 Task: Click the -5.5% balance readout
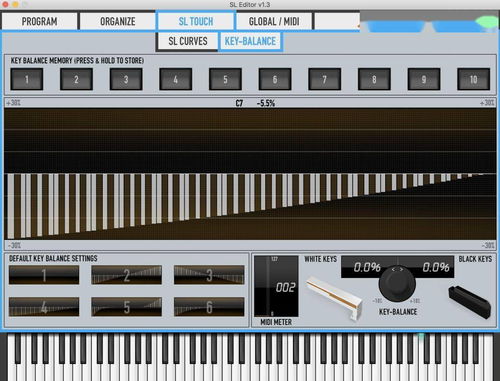pyautogui.click(x=266, y=103)
